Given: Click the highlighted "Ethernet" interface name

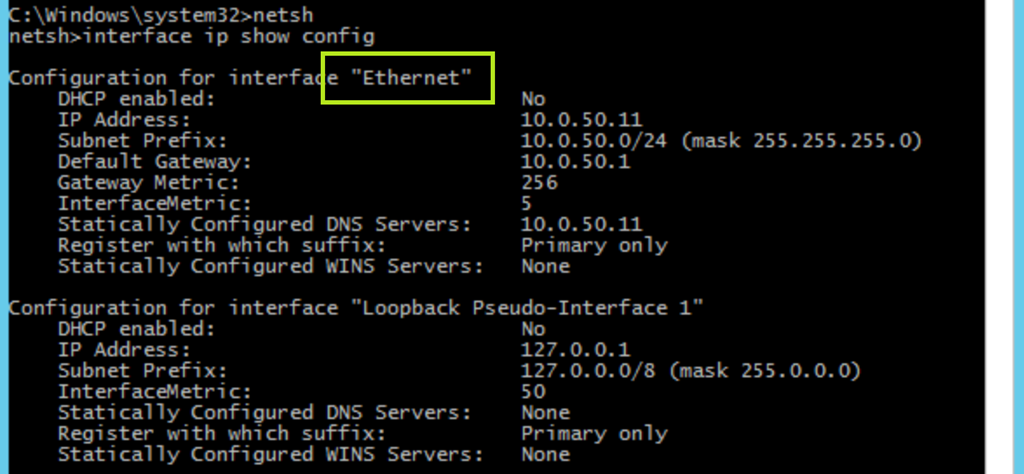Looking at the screenshot, I should pos(411,78).
